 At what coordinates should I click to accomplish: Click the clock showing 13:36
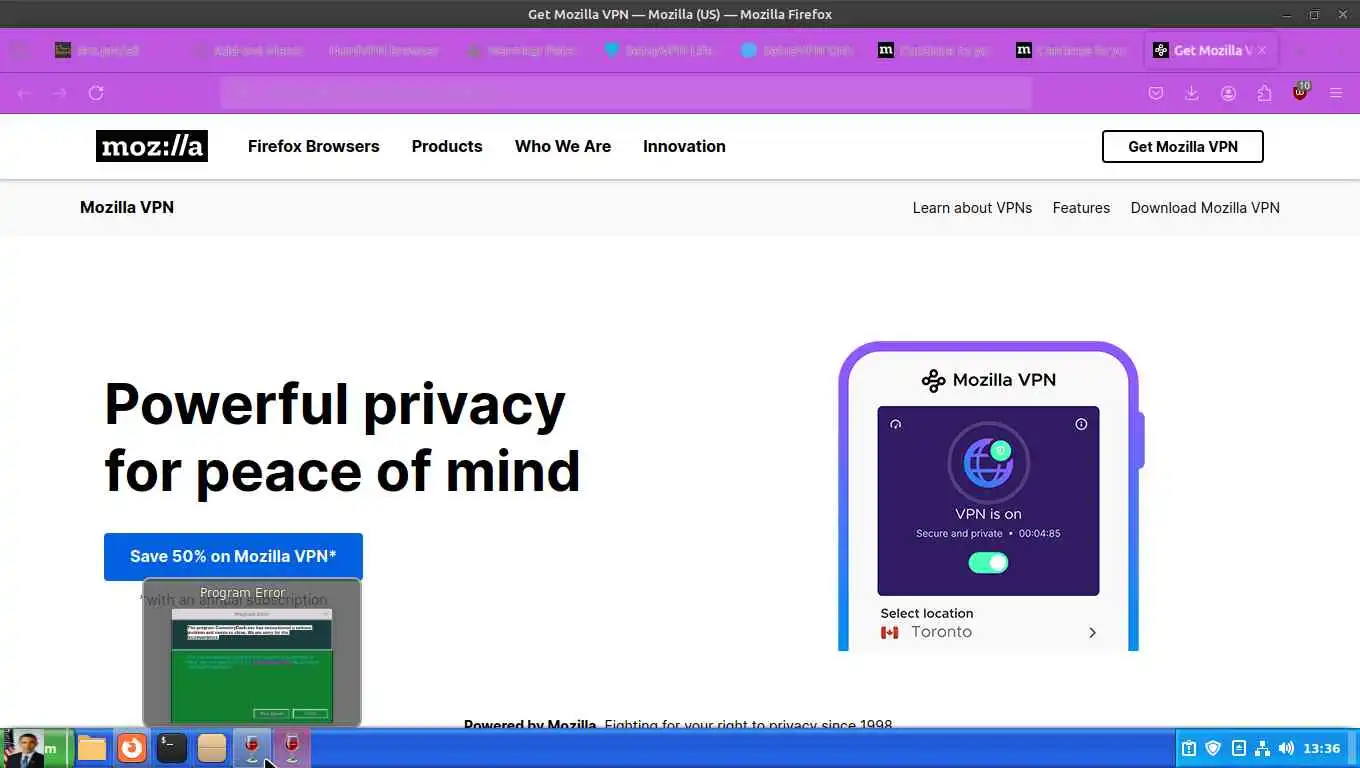1322,748
